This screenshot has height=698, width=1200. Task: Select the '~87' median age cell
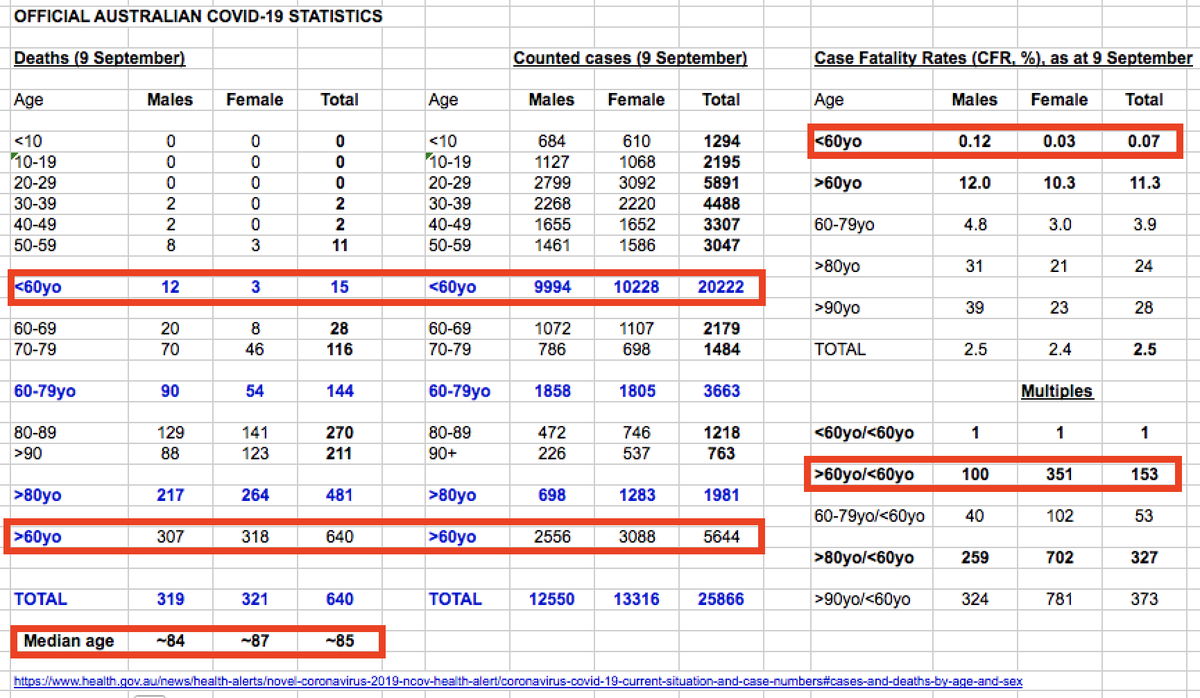[x=255, y=641]
